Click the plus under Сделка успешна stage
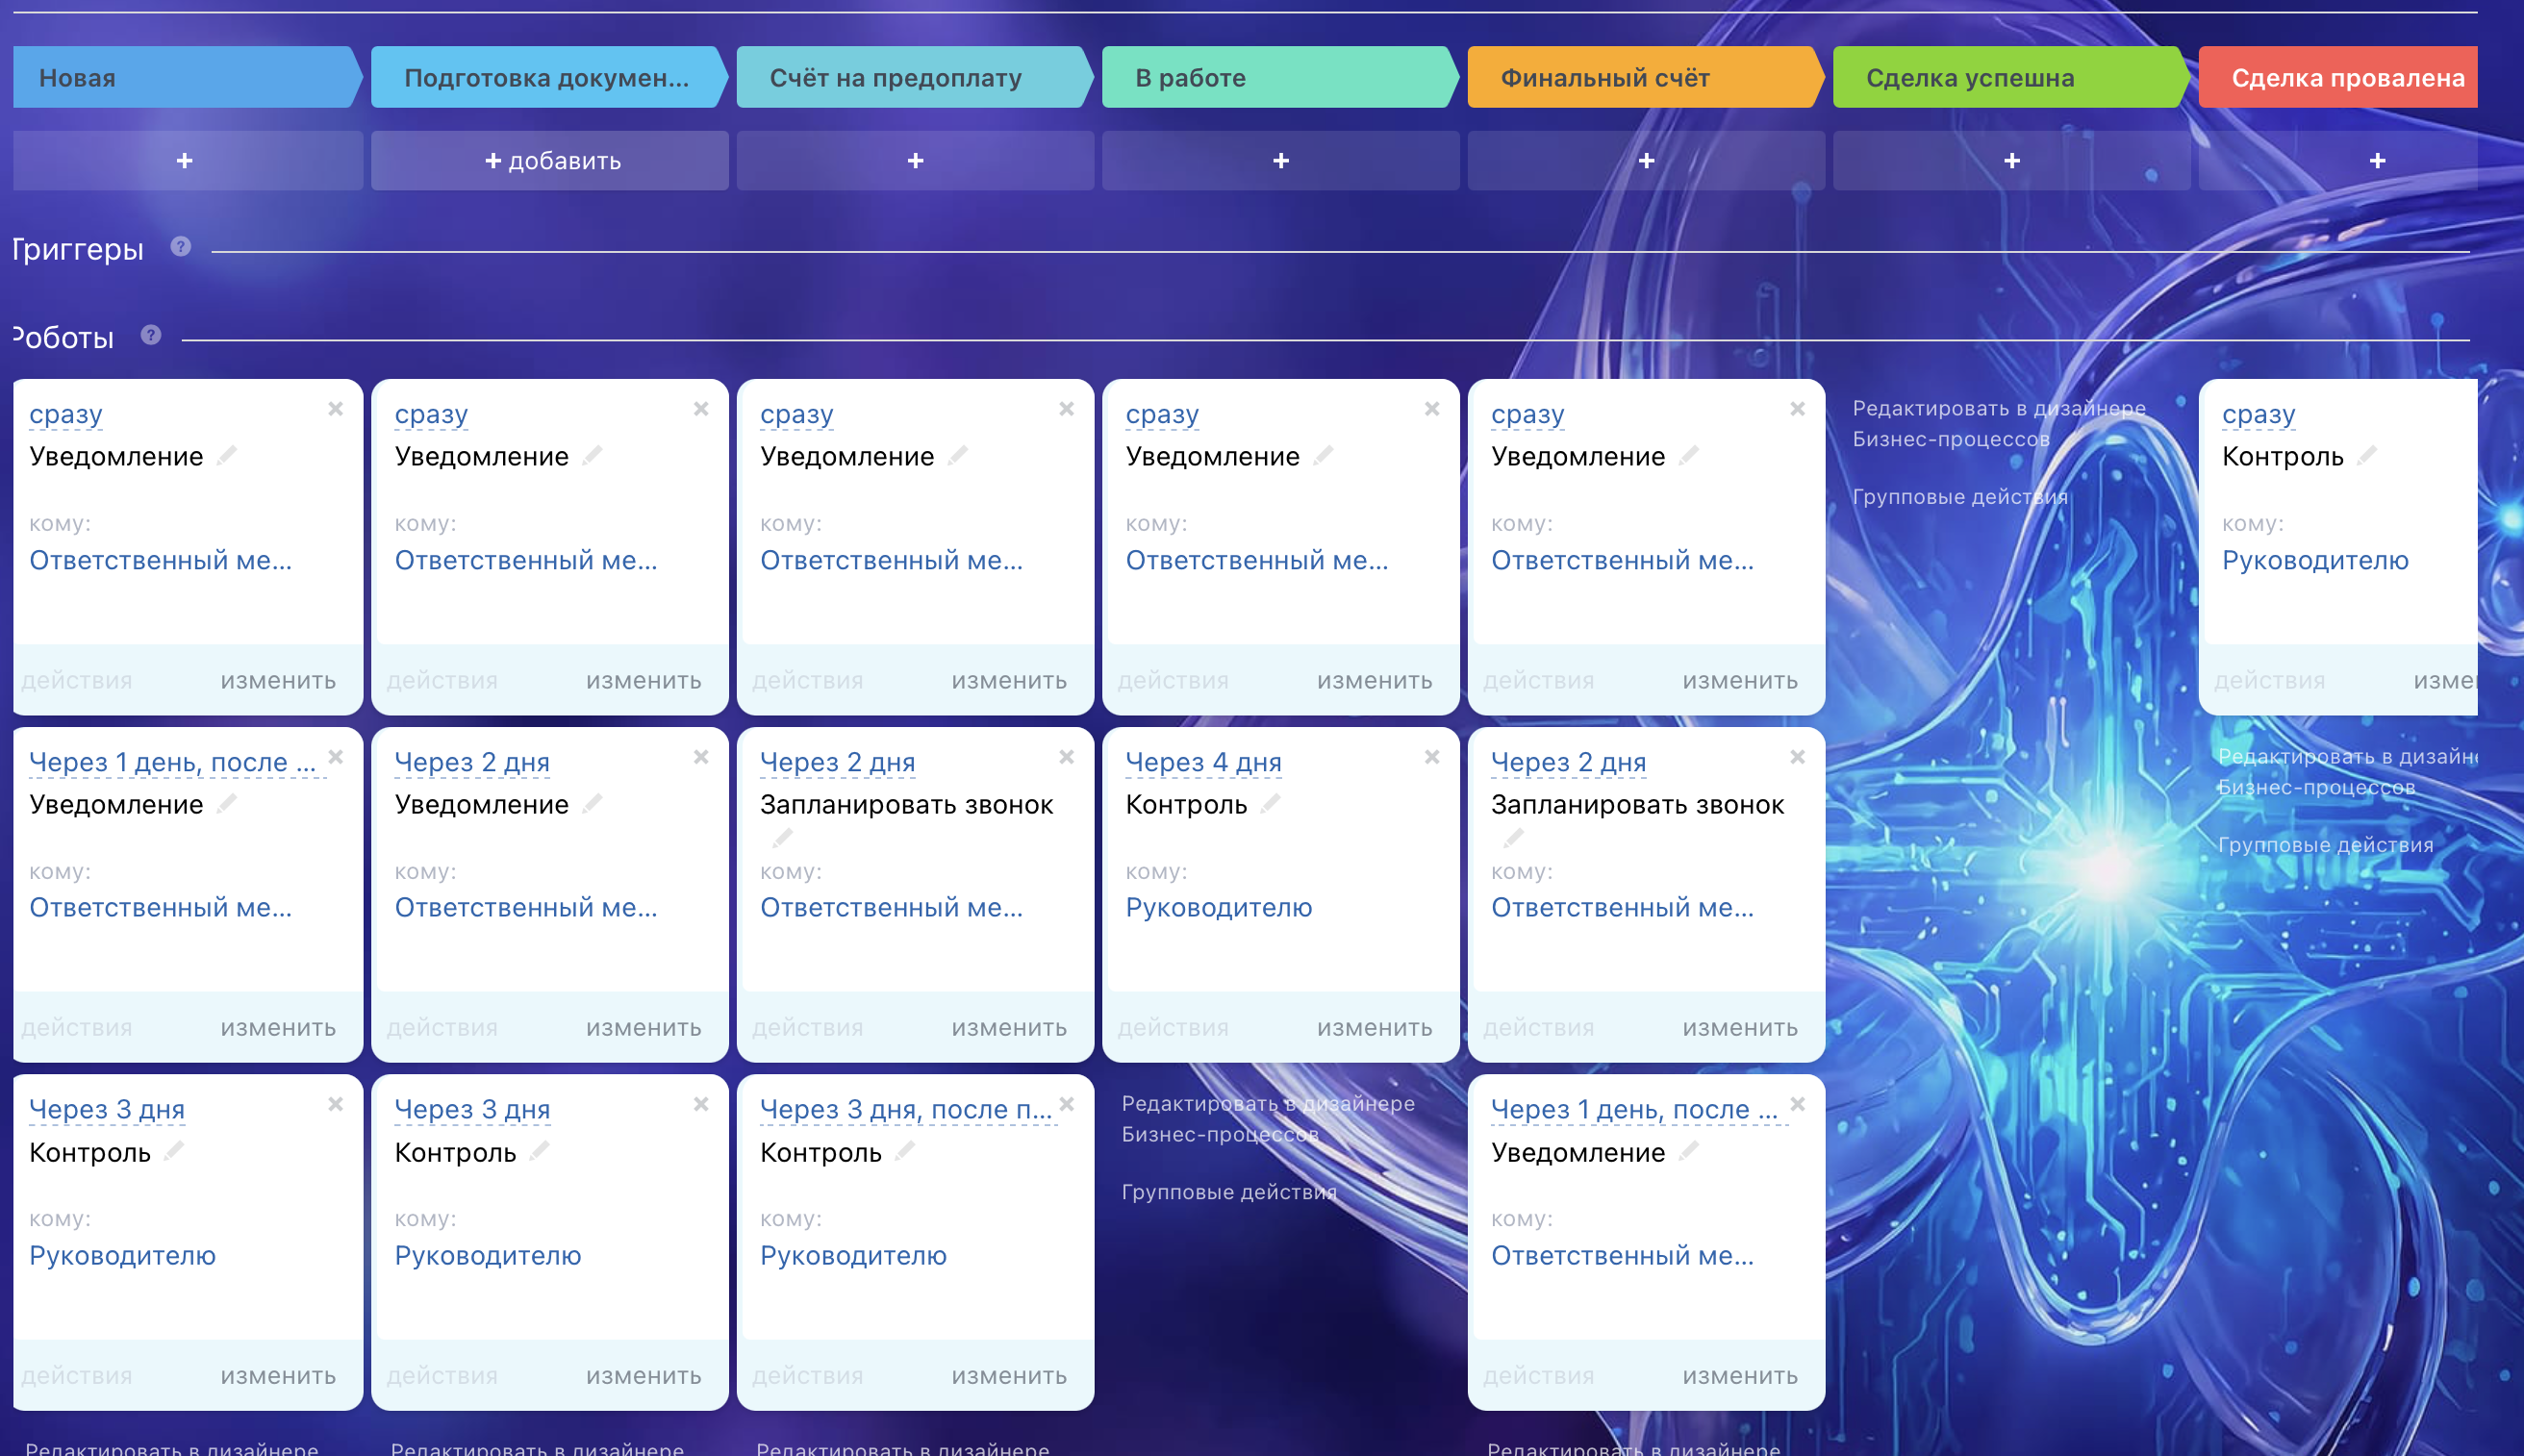The width and height of the screenshot is (2524, 1456). coord(2012,160)
